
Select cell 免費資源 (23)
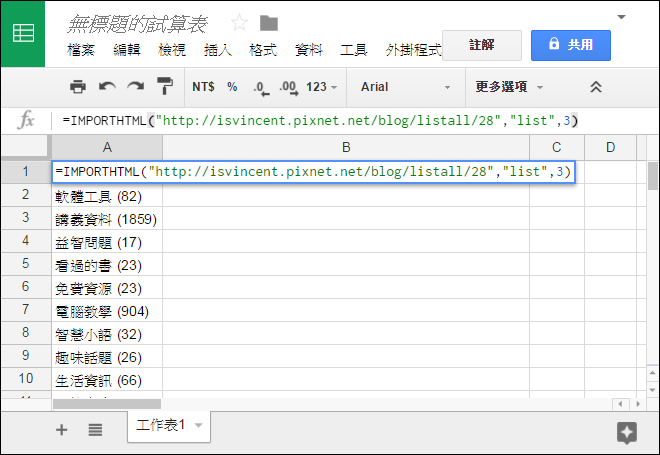[107, 287]
